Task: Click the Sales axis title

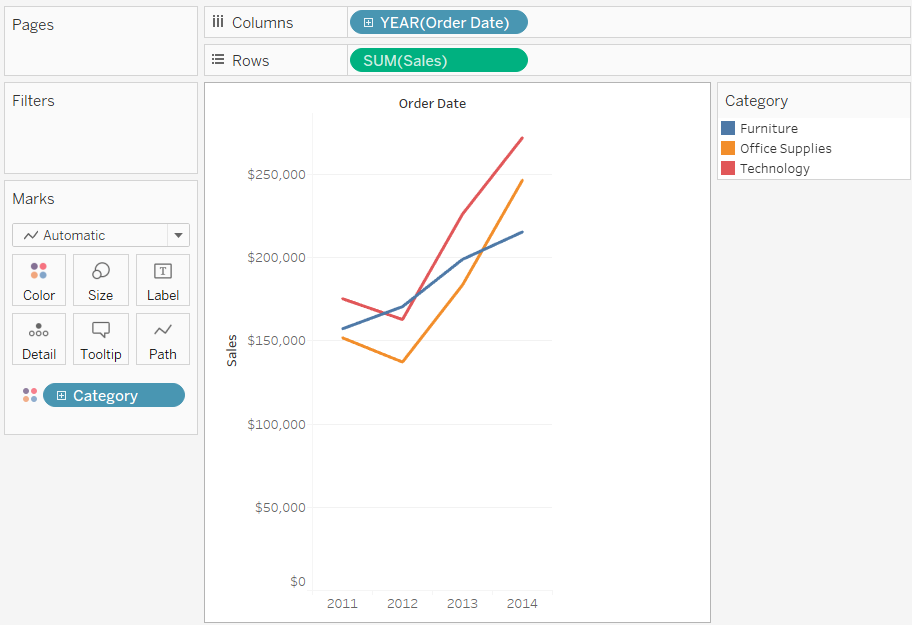Action: (232, 350)
